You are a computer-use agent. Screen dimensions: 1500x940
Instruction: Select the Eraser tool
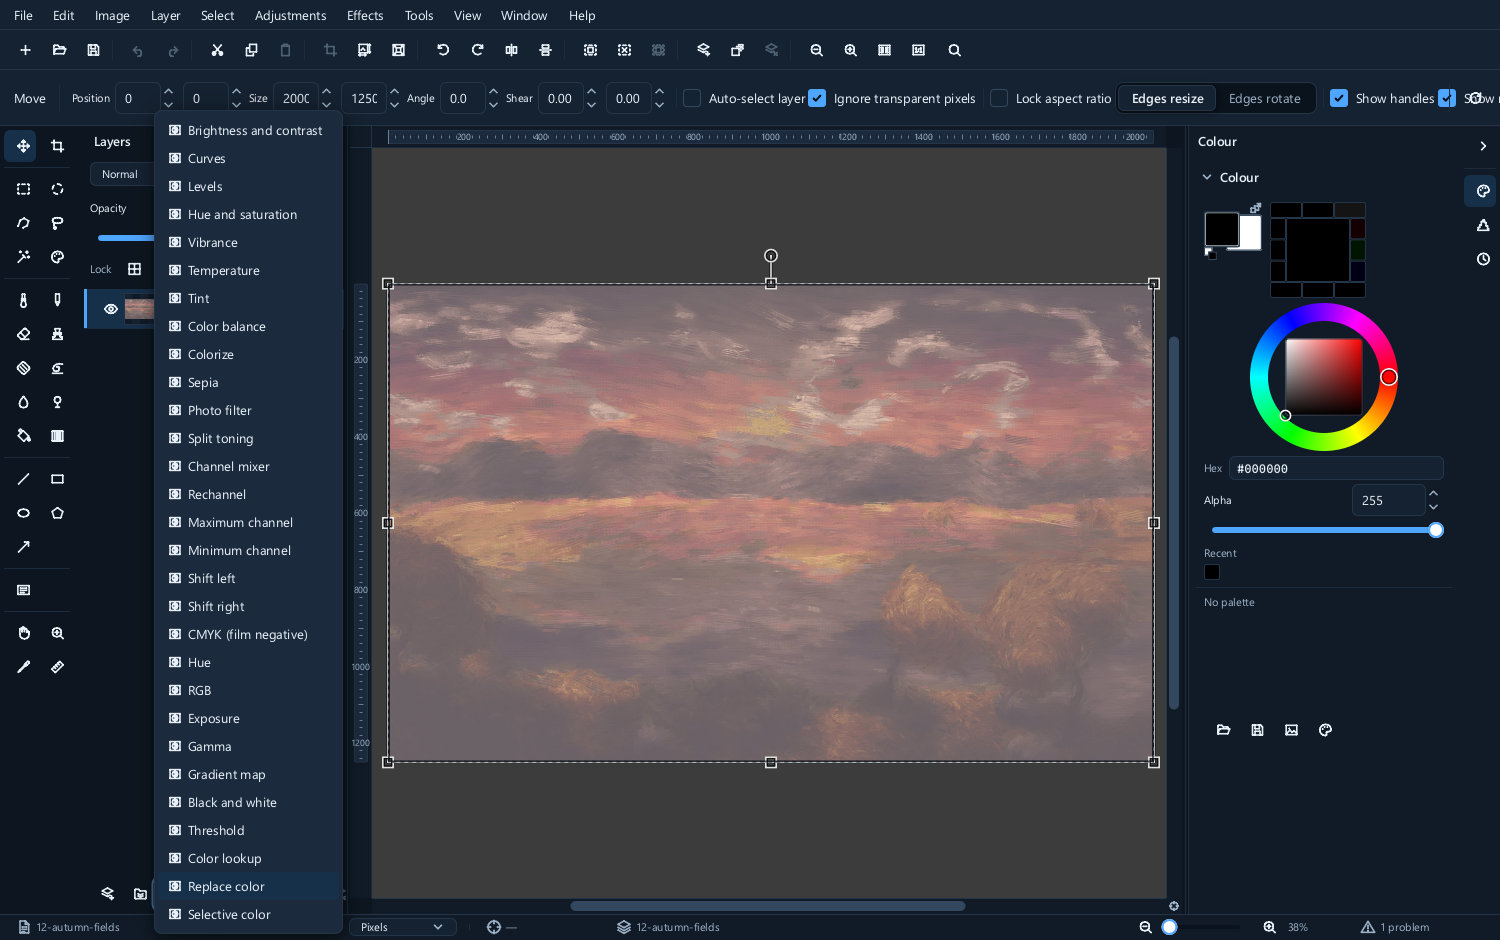(x=23, y=334)
